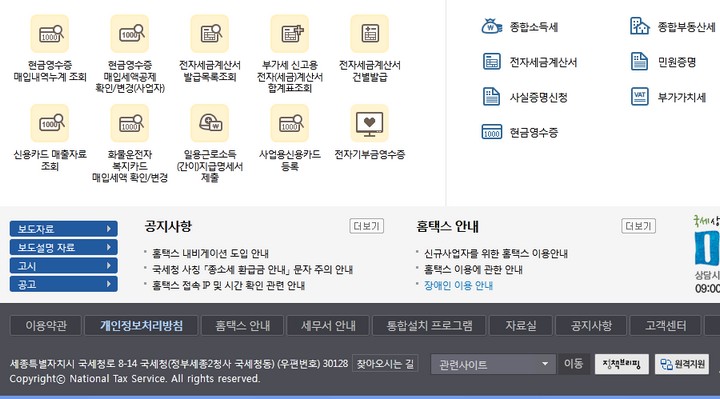Open the 원격지원 button

coord(682,364)
